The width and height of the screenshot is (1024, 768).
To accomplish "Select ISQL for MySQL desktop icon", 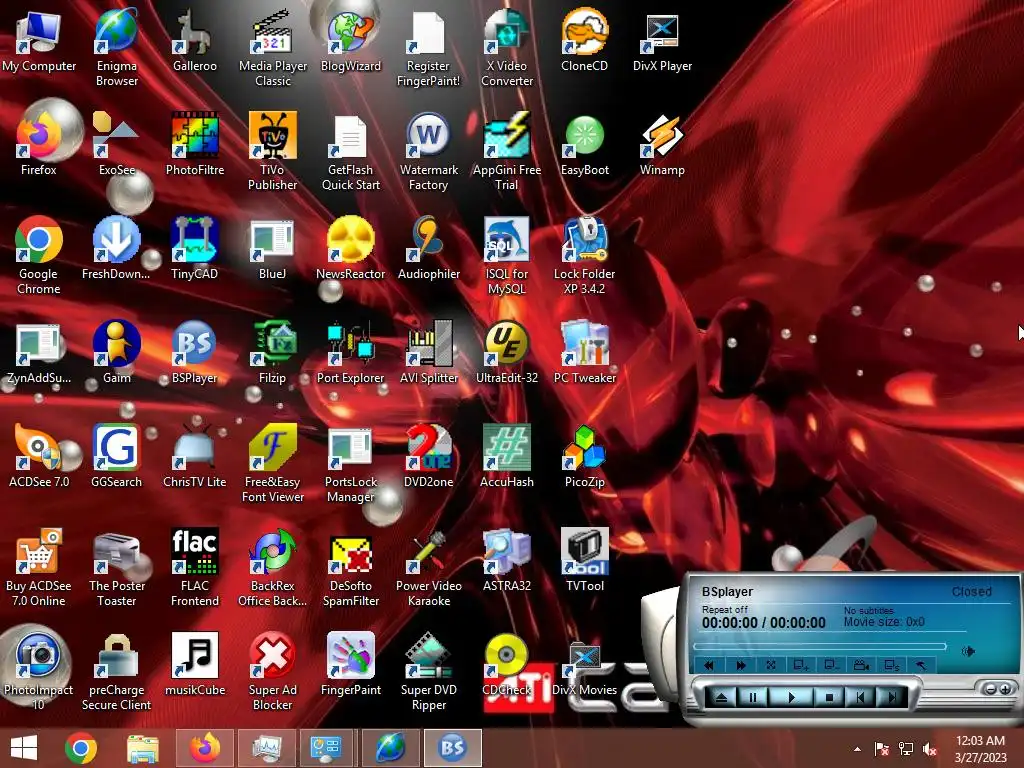I will 507,255.
